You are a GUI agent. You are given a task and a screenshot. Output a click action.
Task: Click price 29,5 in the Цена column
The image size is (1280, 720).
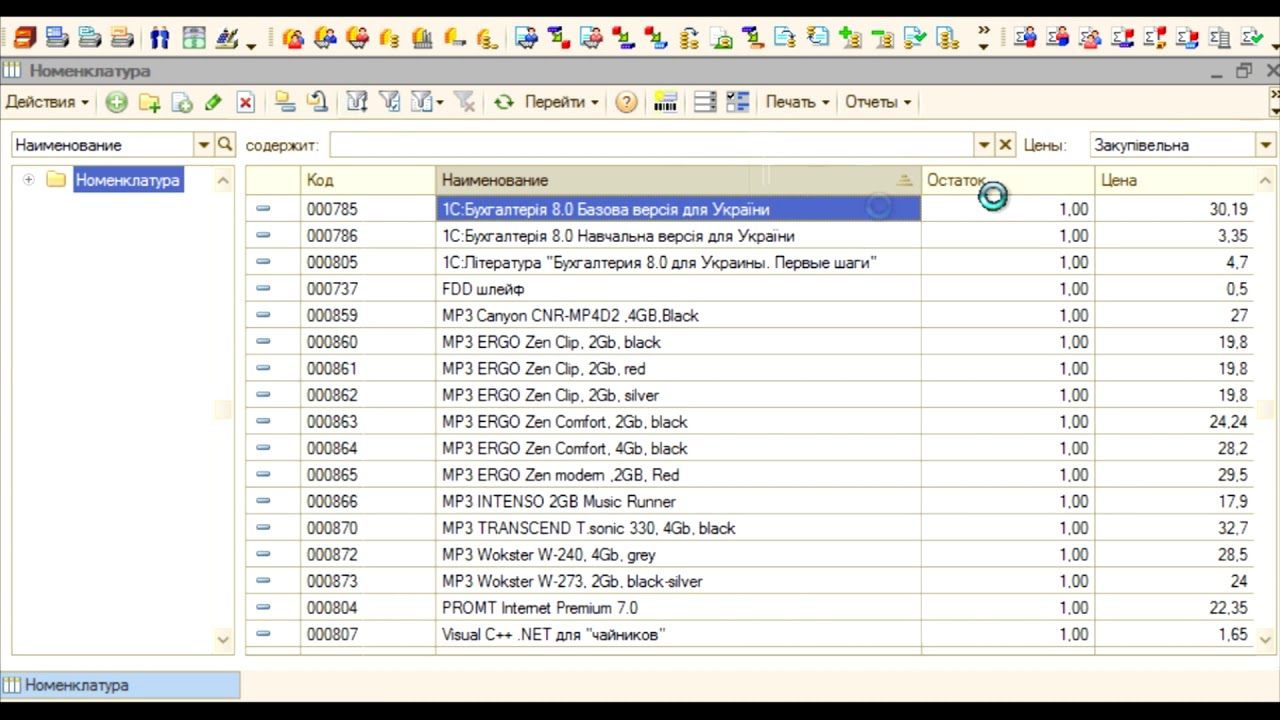click(1232, 475)
